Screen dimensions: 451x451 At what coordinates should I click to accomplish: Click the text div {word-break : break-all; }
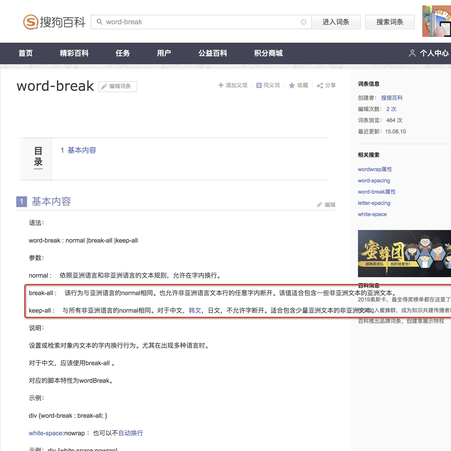[68, 416]
